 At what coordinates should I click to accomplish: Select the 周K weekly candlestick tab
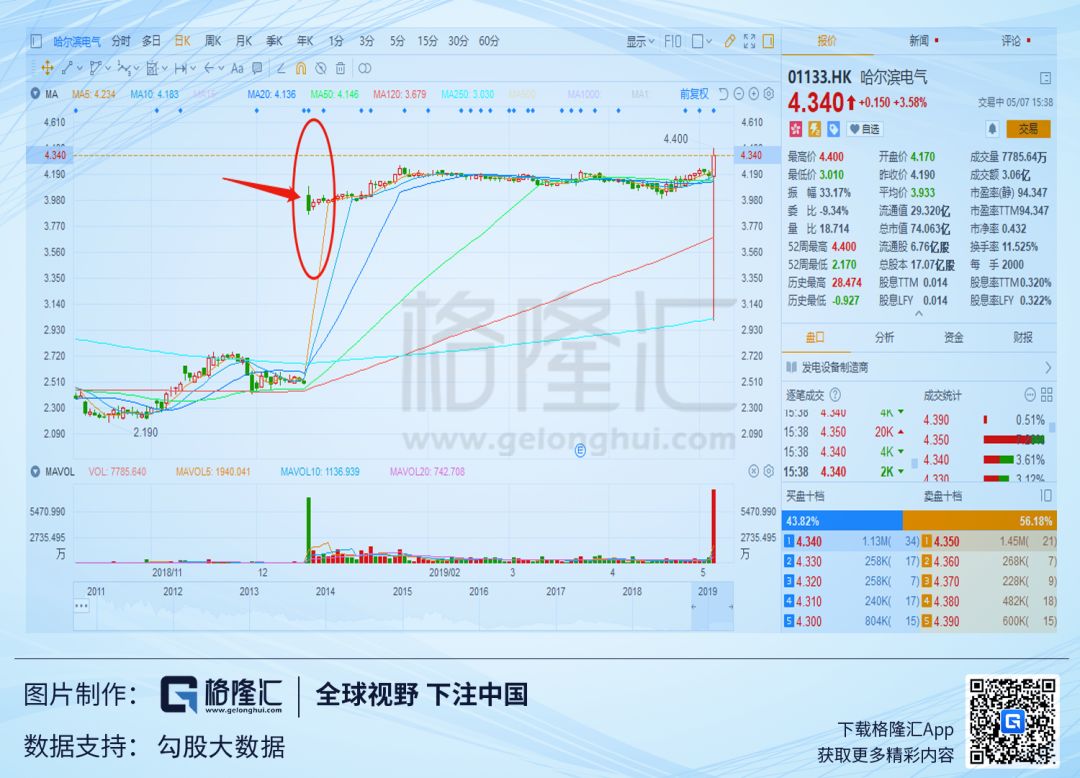click(x=213, y=41)
